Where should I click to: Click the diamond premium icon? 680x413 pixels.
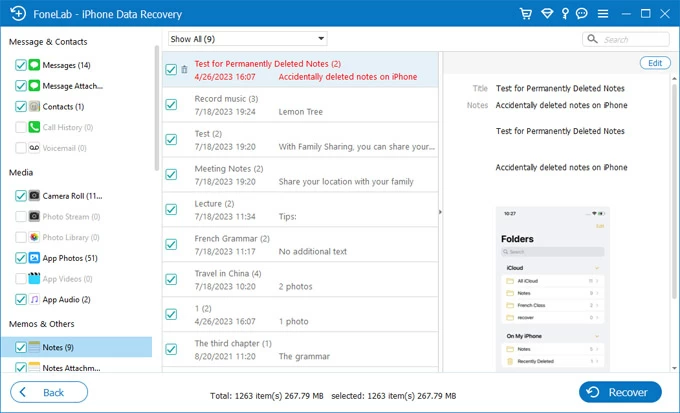click(547, 14)
